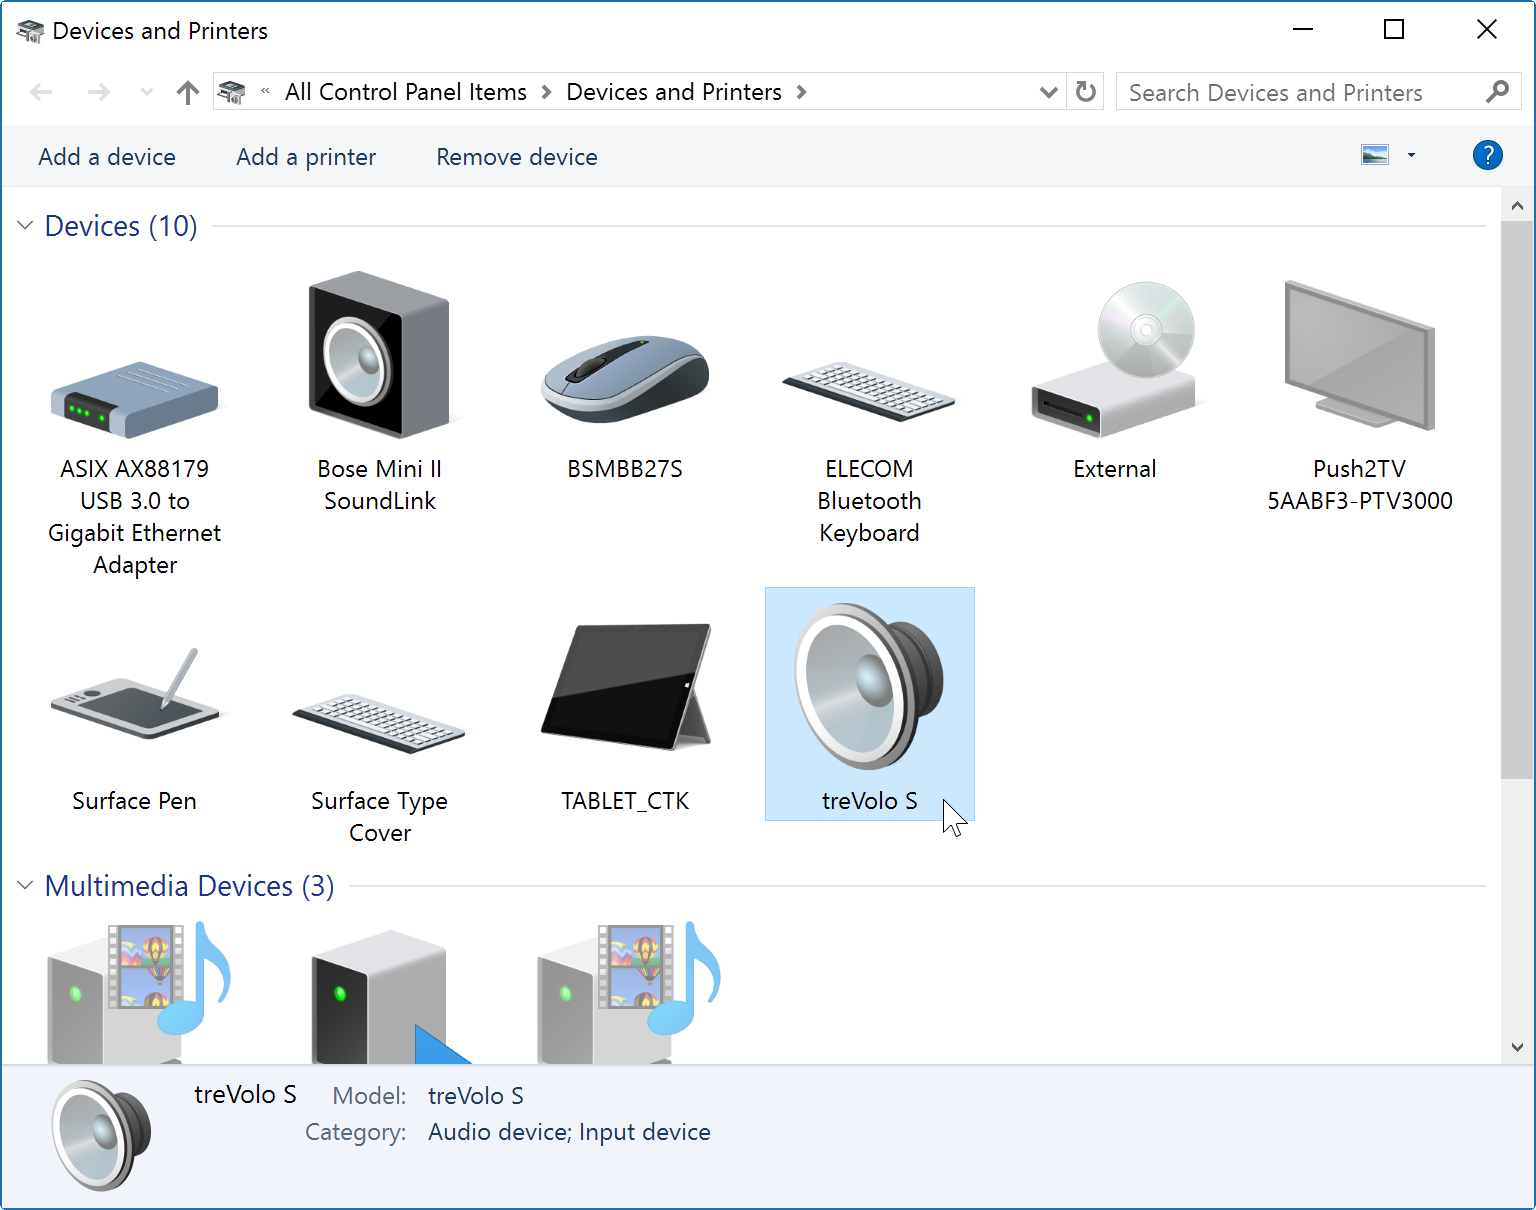
Task: Click the 'Model:' label in details pane
Action: pos(369,1096)
